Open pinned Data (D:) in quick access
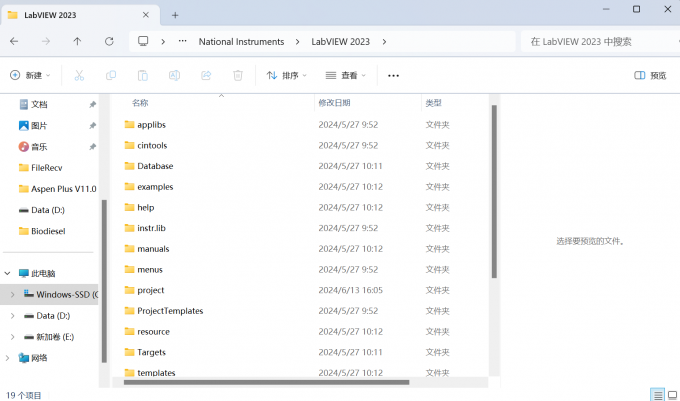Image resolution: width=680 pixels, height=401 pixels. click(x=48, y=210)
